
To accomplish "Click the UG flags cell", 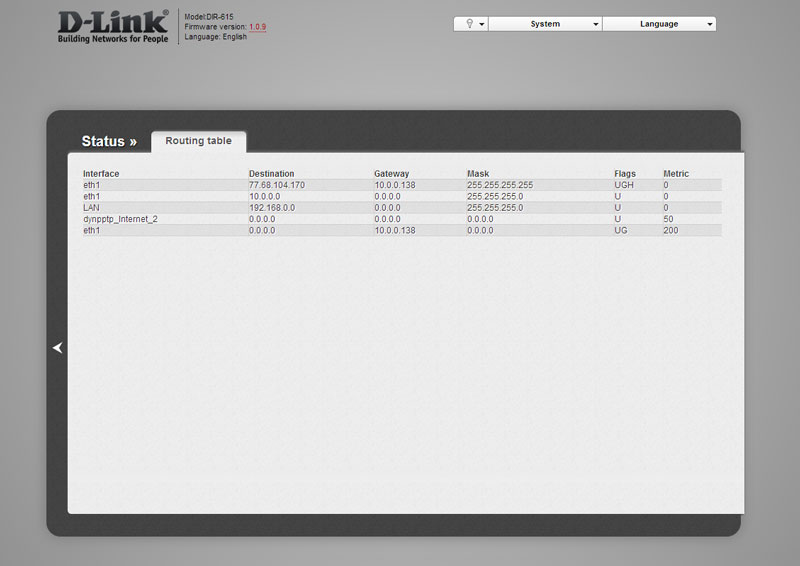I will click(x=621, y=230).
